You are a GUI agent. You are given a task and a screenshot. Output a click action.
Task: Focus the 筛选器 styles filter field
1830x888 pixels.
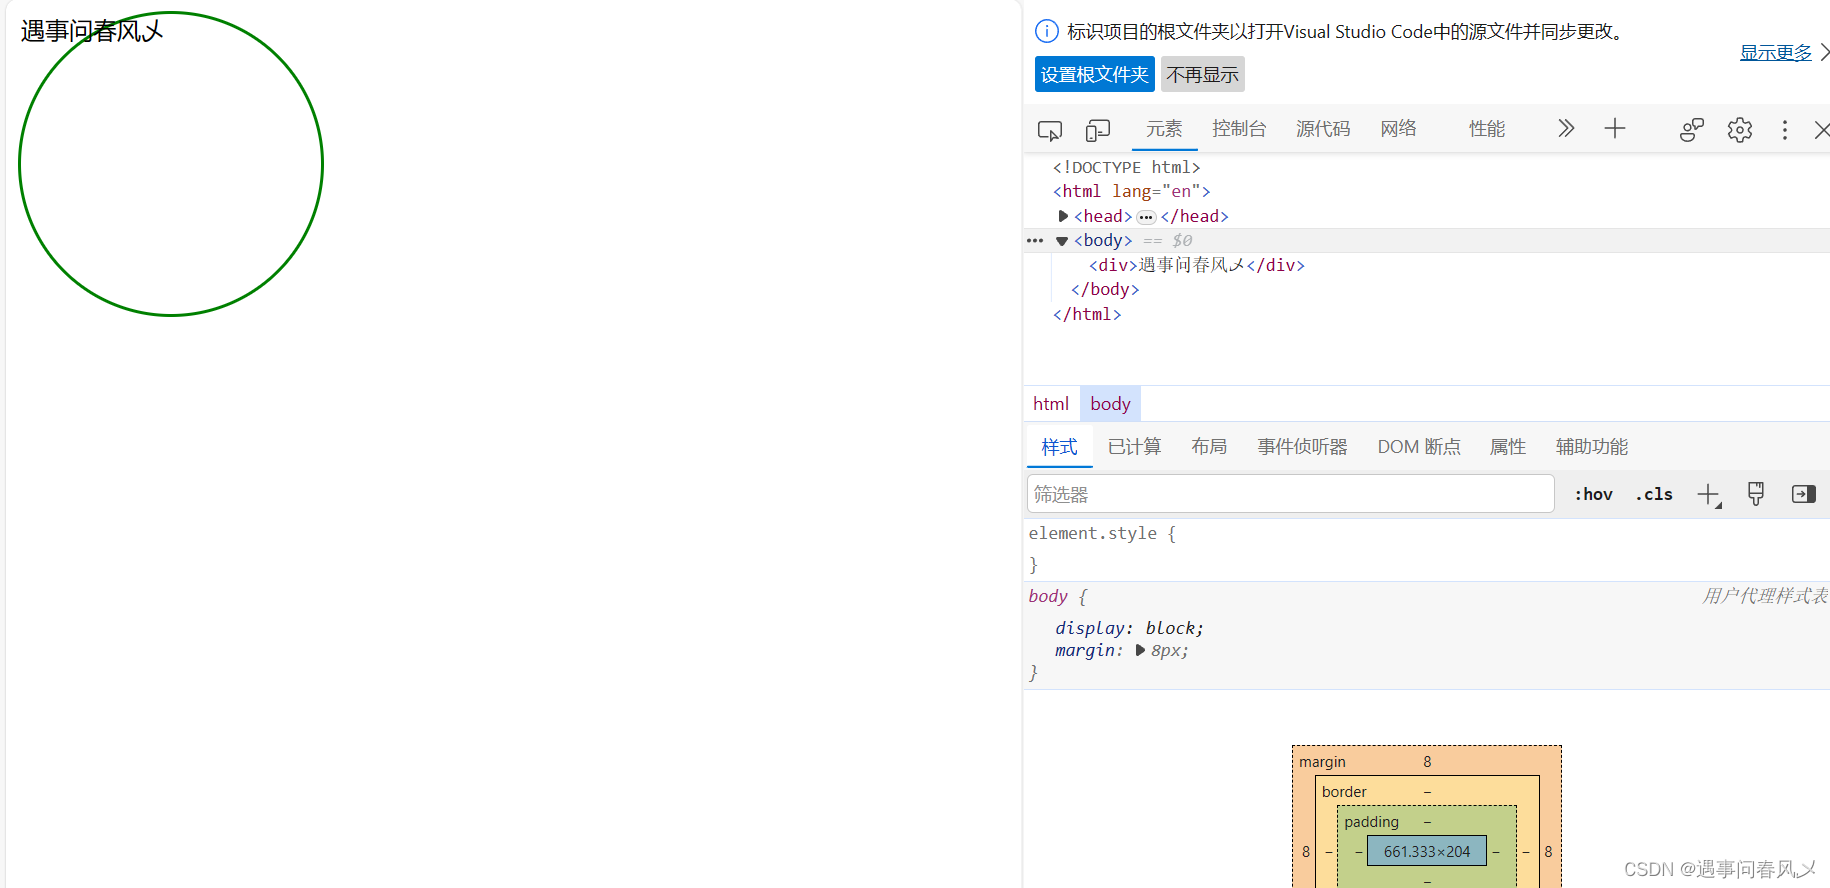point(1290,494)
